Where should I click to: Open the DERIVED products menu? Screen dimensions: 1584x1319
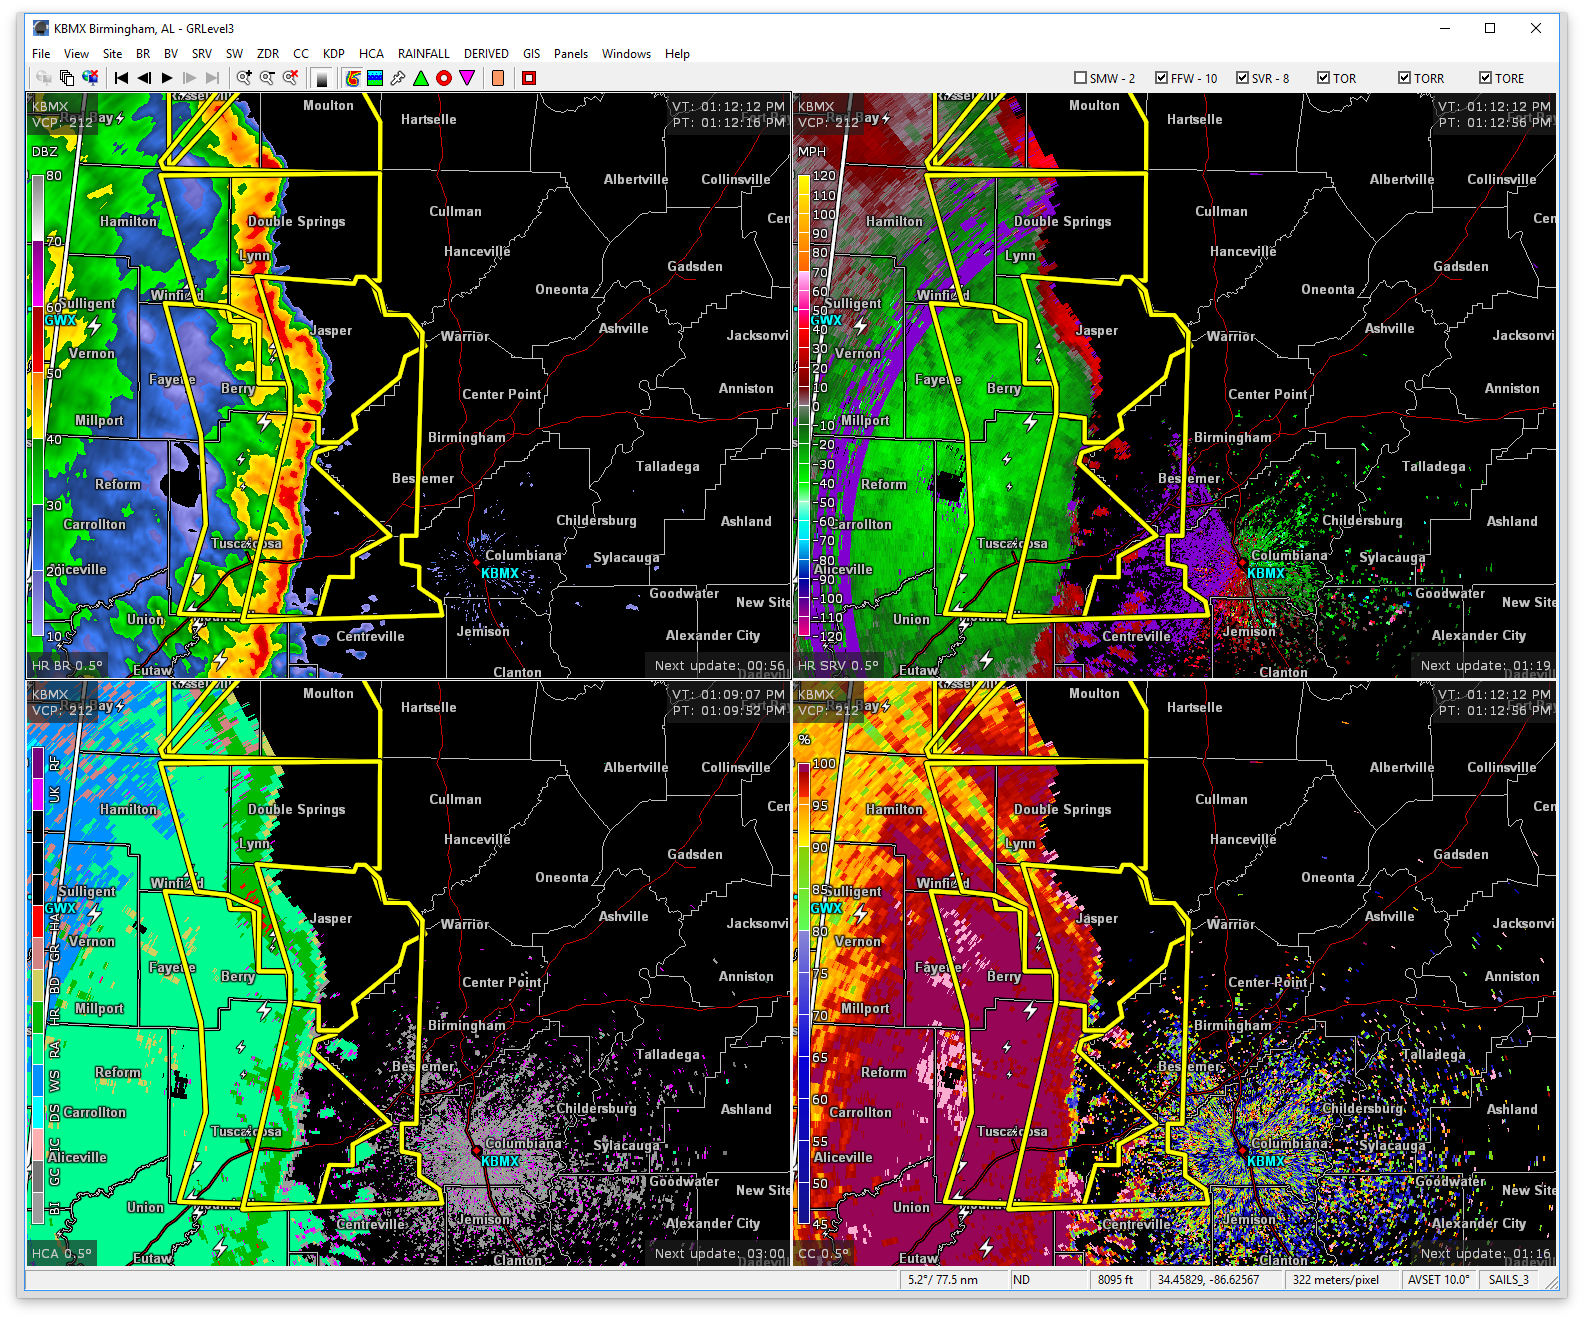(486, 54)
